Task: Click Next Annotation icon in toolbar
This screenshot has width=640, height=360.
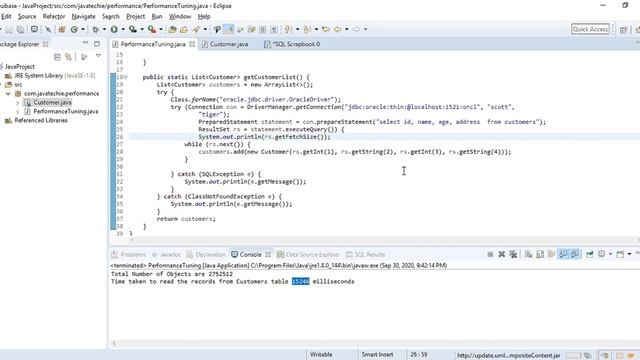Action: 288,29
